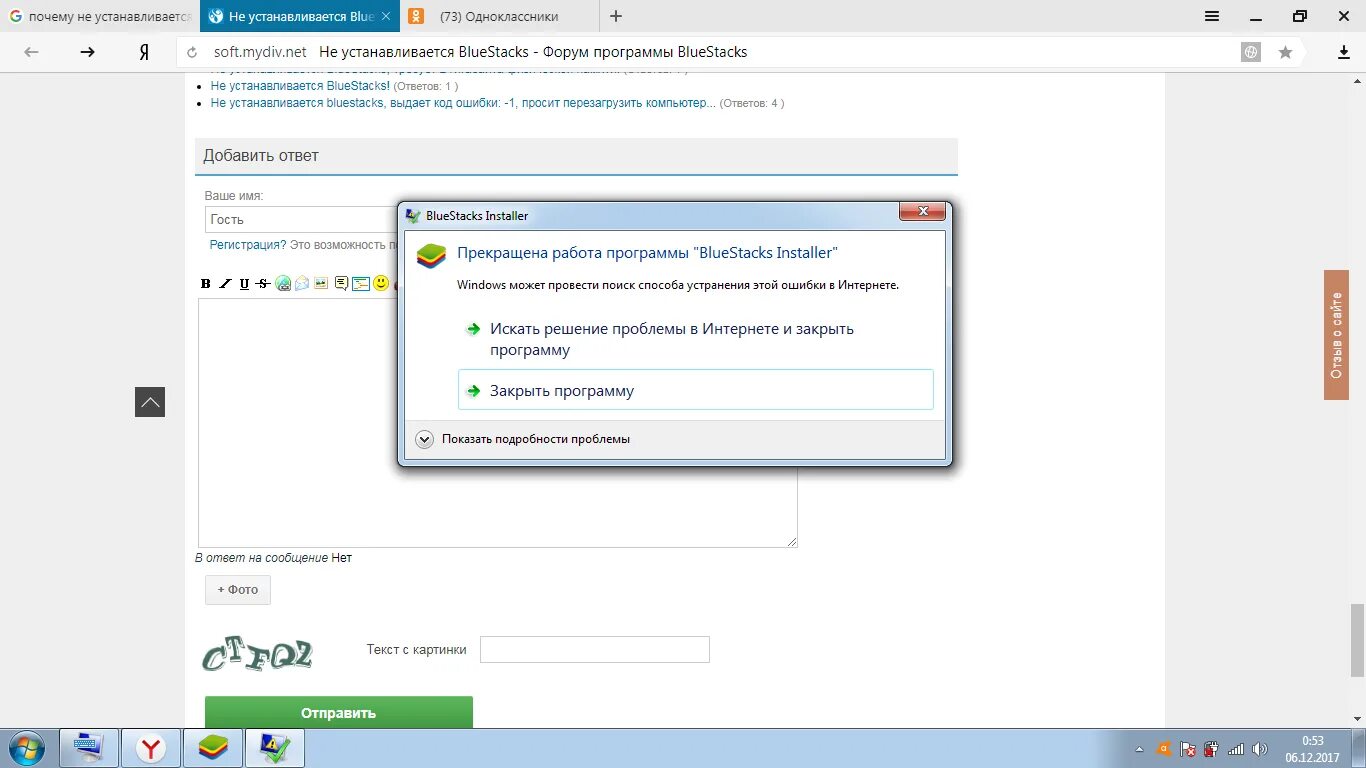This screenshot has height=768, width=1366.
Task: Reload the page using refresh icon
Action: coord(193,52)
